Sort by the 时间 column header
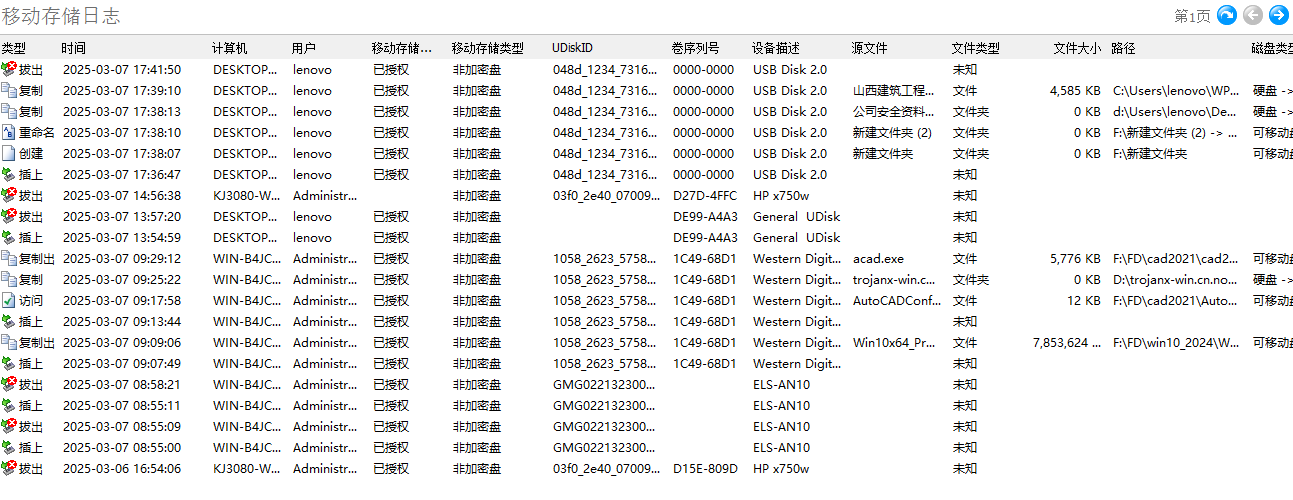The image size is (1293, 500). 73,48
